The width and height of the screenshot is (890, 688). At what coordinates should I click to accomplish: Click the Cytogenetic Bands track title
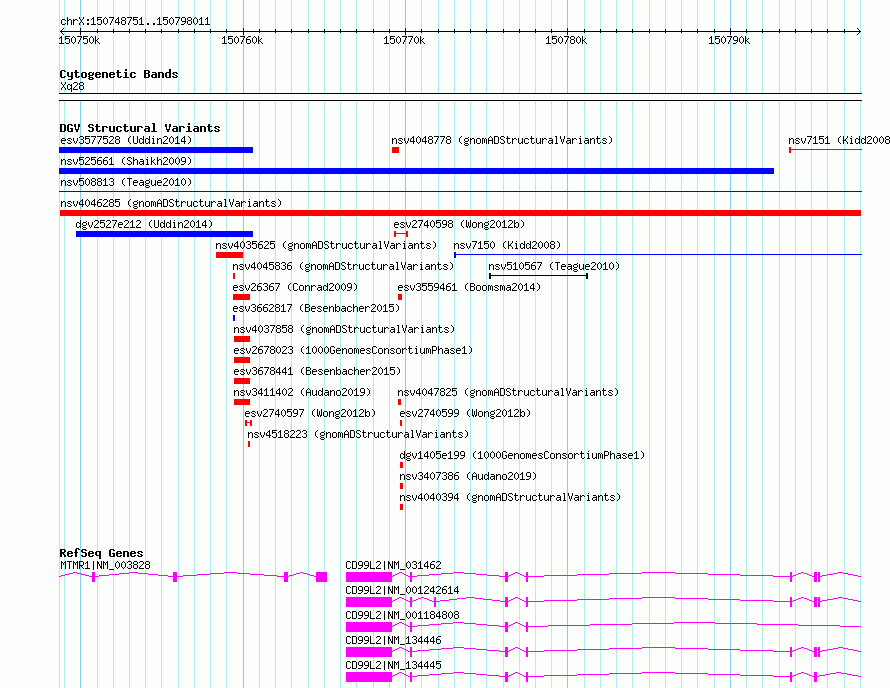coord(119,74)
